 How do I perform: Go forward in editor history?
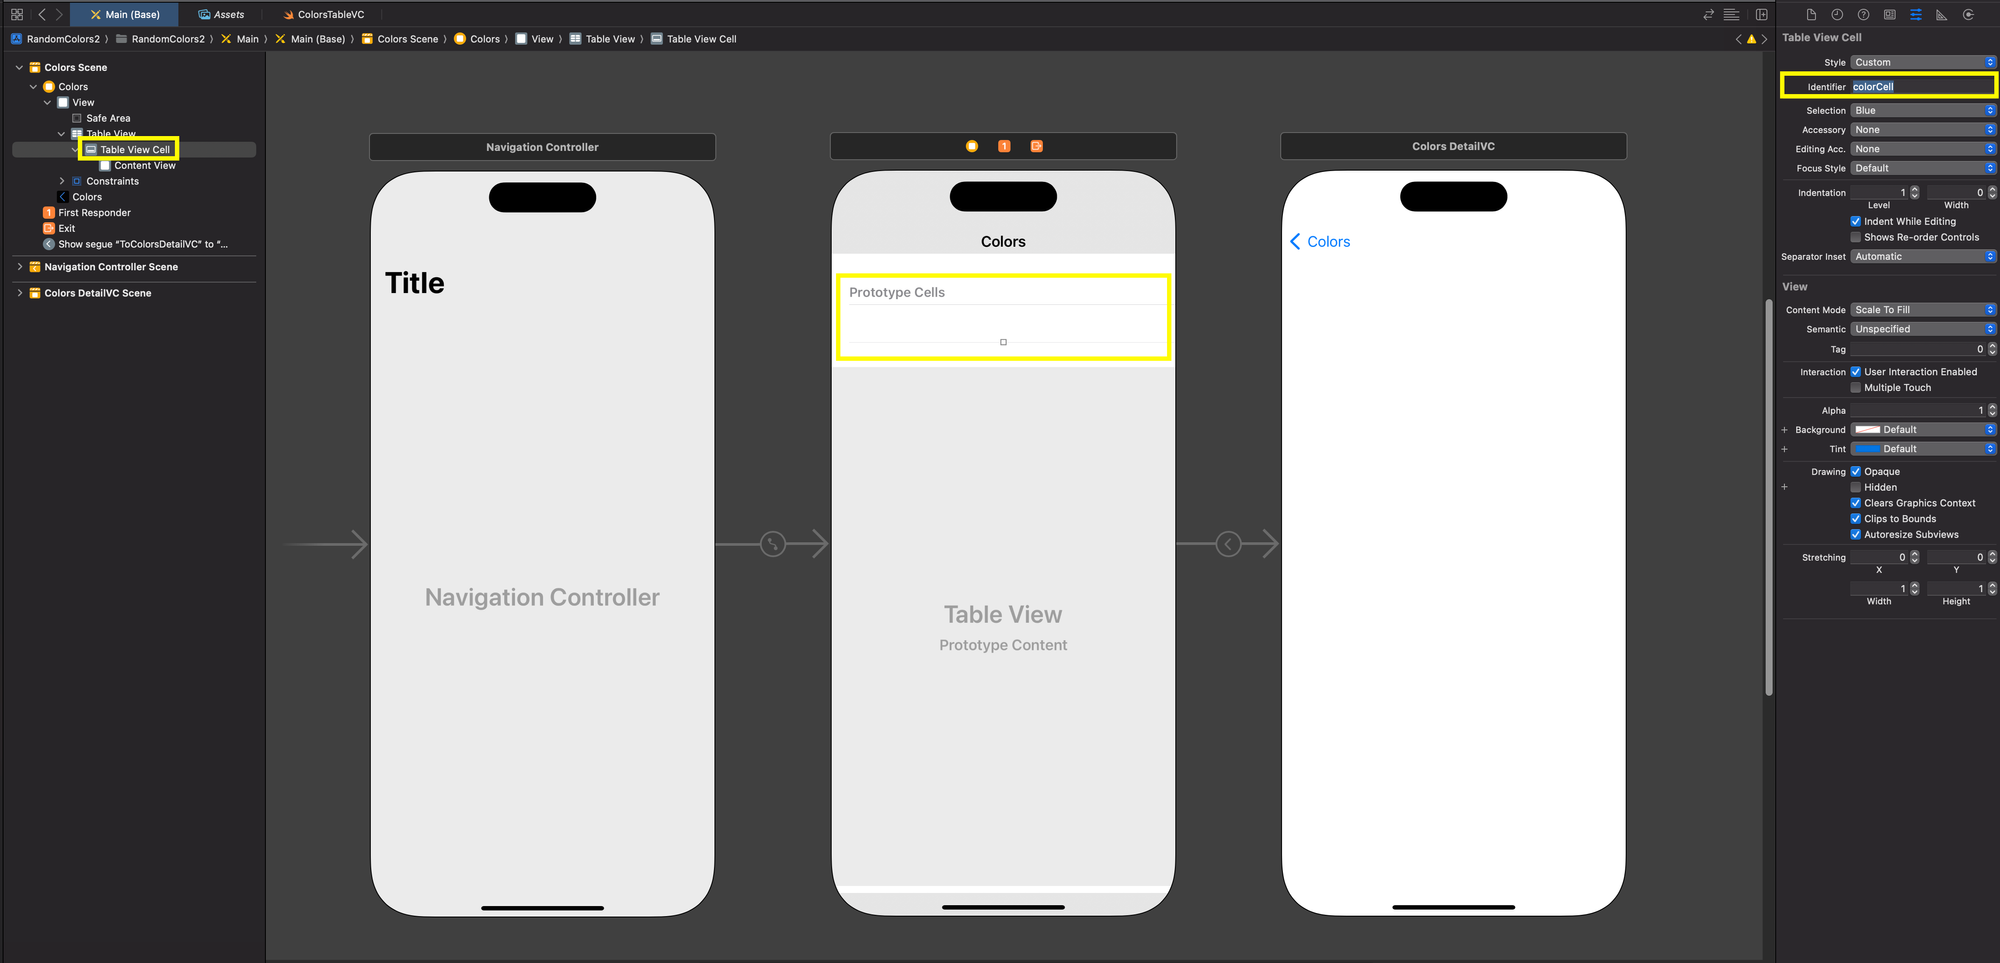click(x=59, y=14)
